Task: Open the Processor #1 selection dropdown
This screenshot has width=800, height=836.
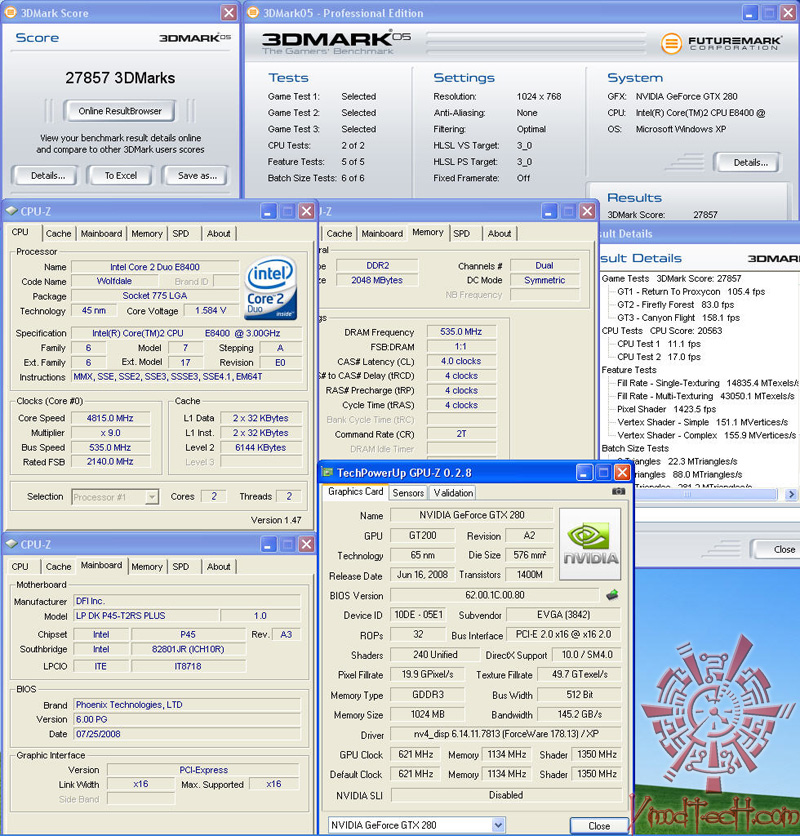Action: 152,497
